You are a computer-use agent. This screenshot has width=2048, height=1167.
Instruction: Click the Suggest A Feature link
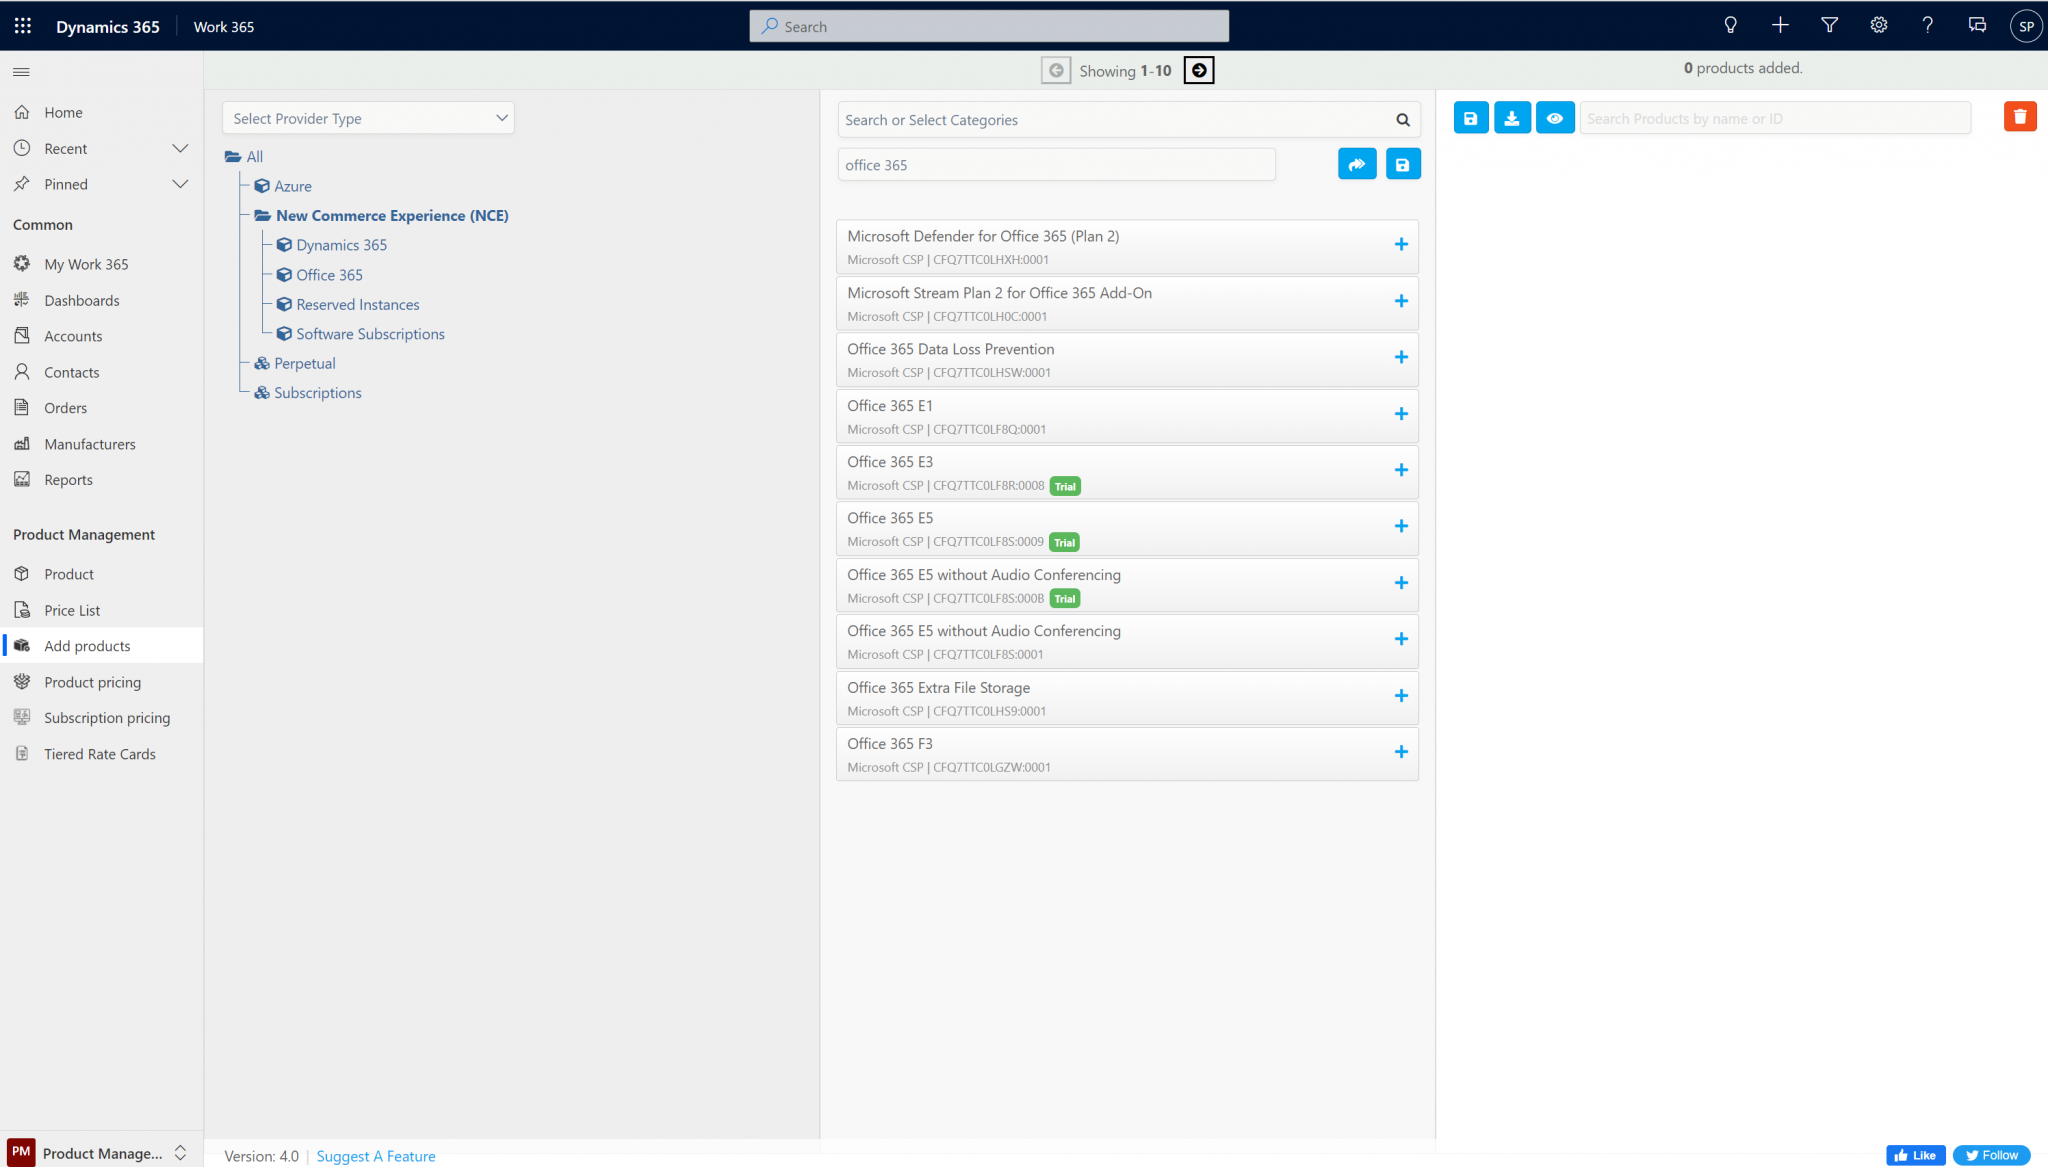pyautogui.click(x=376, y=1156)
